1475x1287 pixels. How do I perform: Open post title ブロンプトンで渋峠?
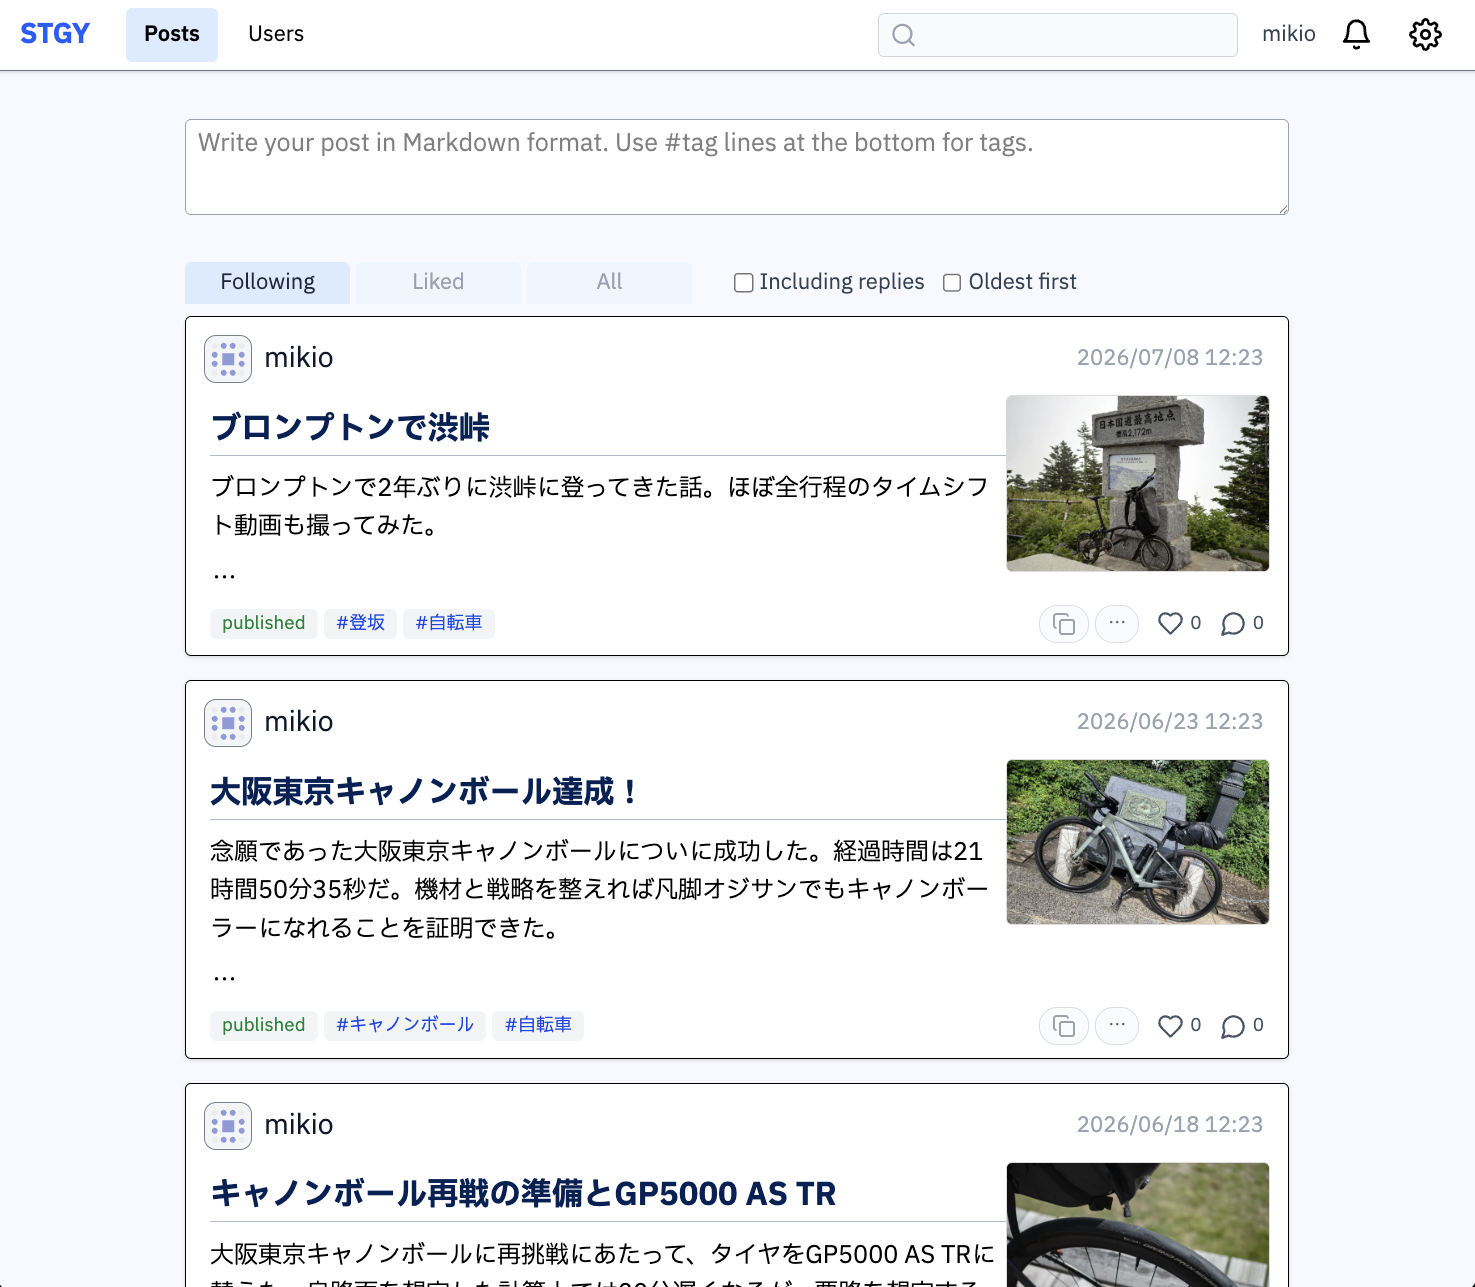[x=350, y=428]
